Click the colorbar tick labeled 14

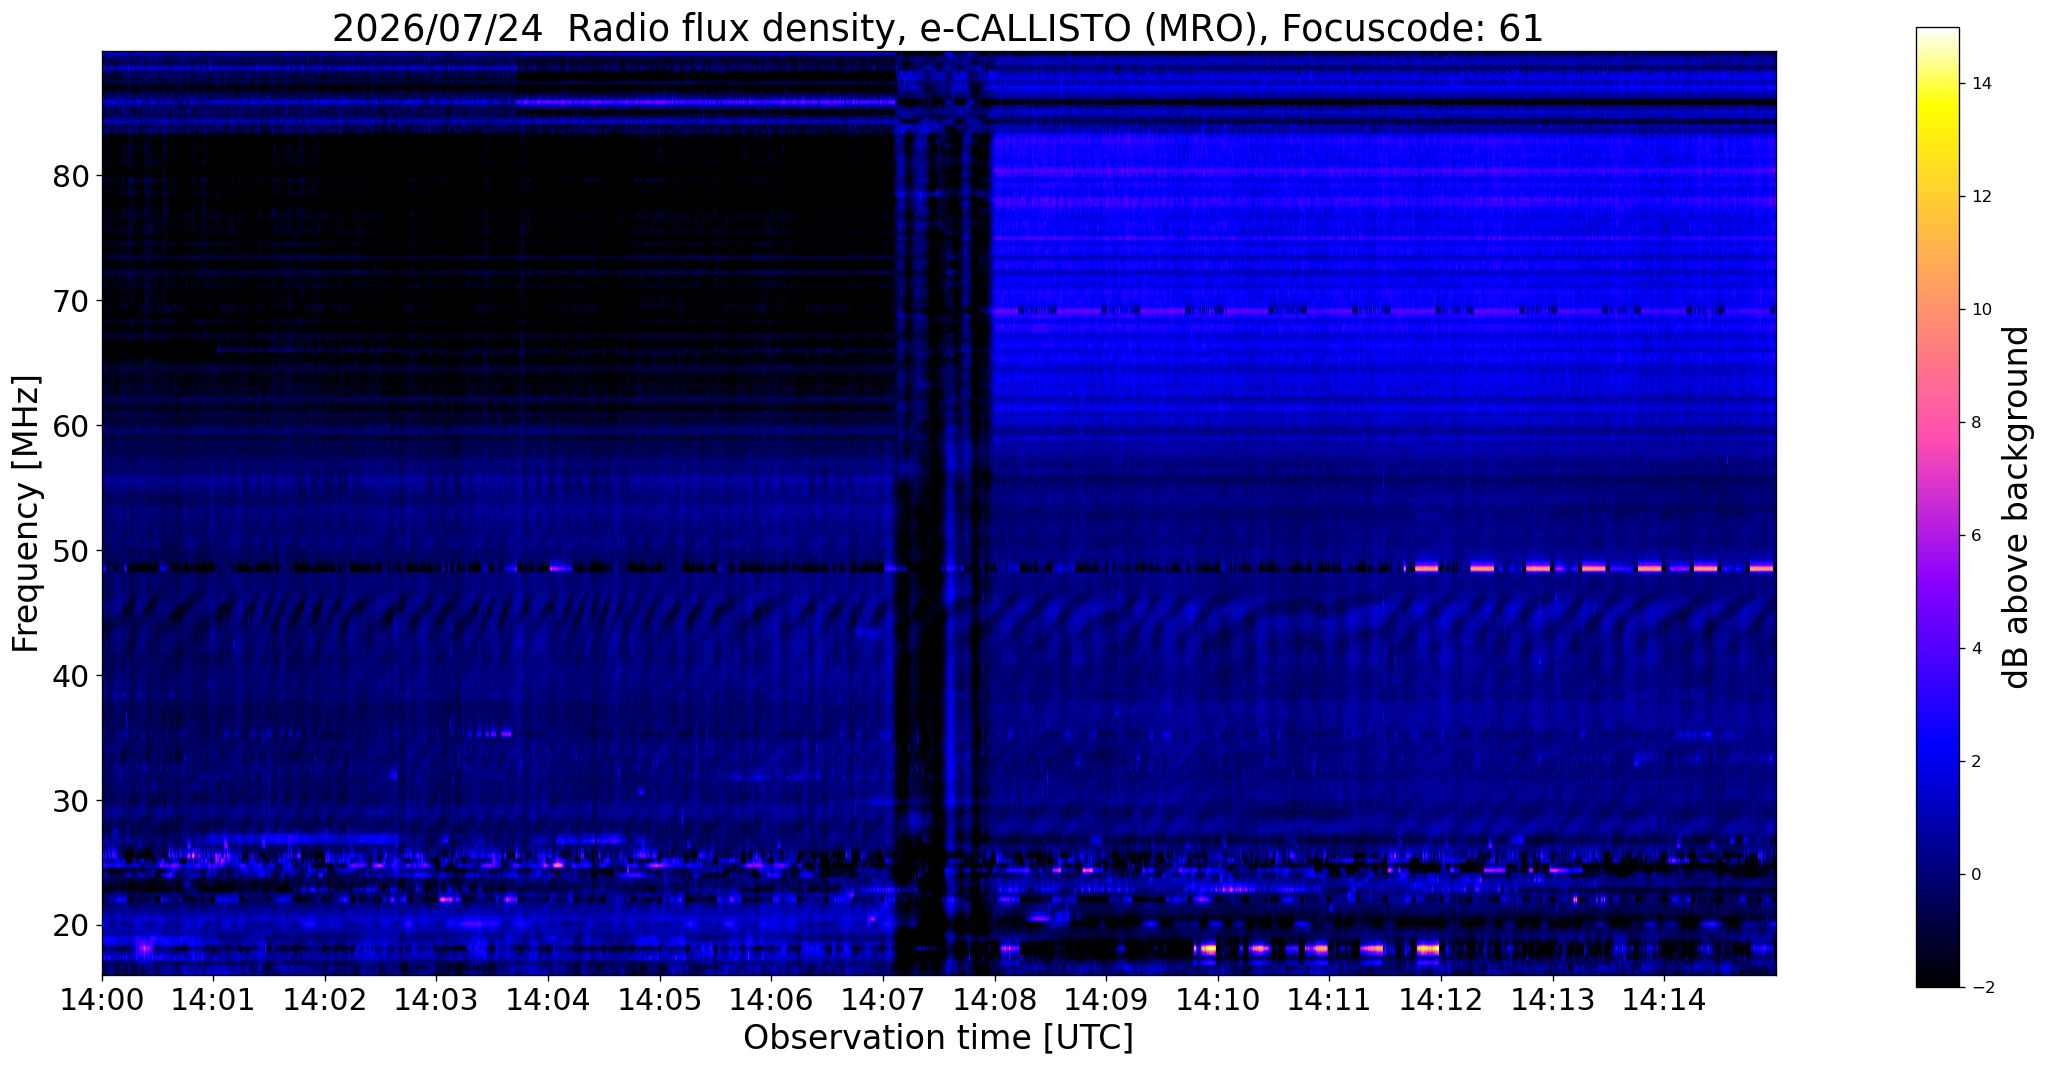pyautogui.click(x=1980, y=84)
